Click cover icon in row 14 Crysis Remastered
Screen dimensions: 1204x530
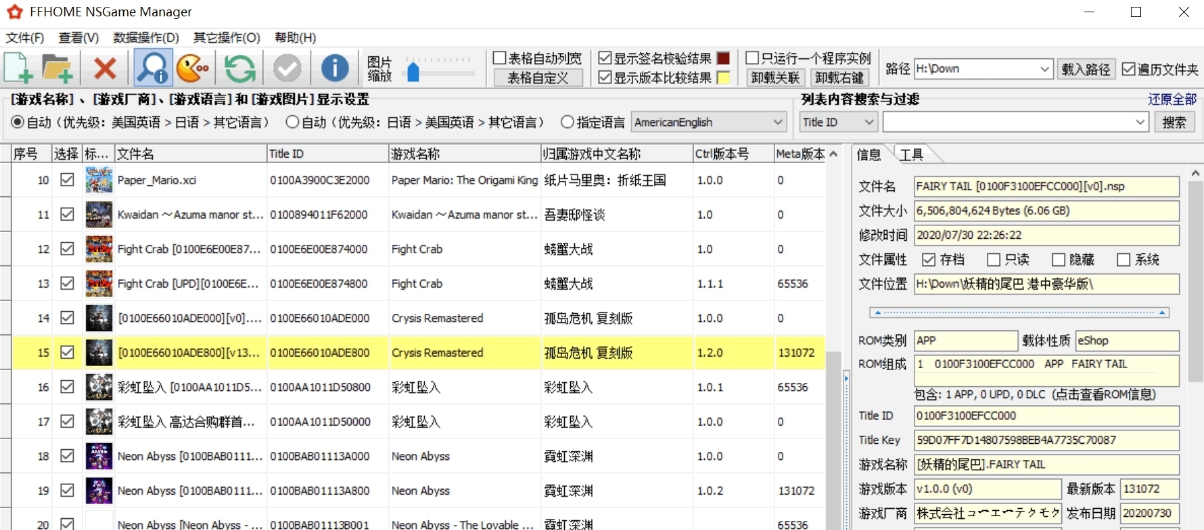(x=99, y=318)
